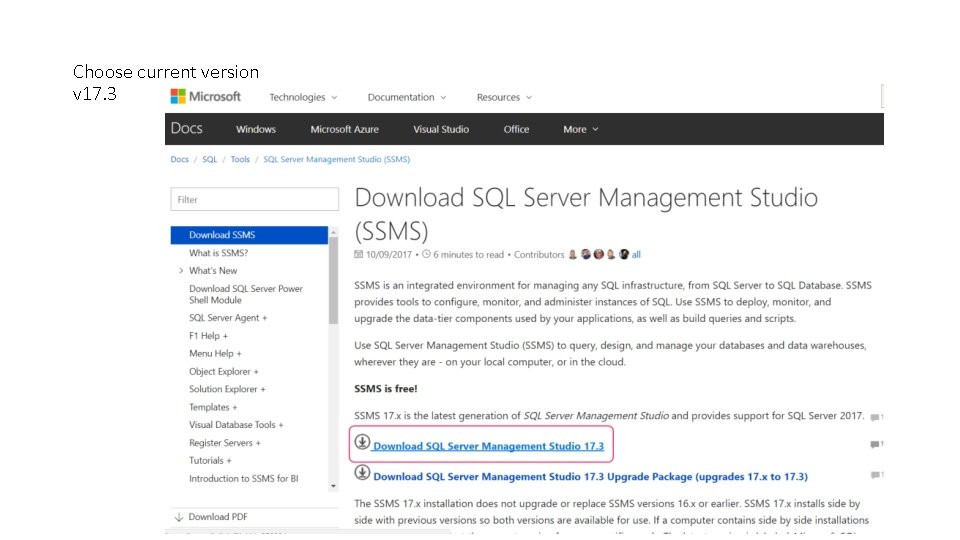Select Microsoft Azure in Docs navigation

(x=344, y=129)
